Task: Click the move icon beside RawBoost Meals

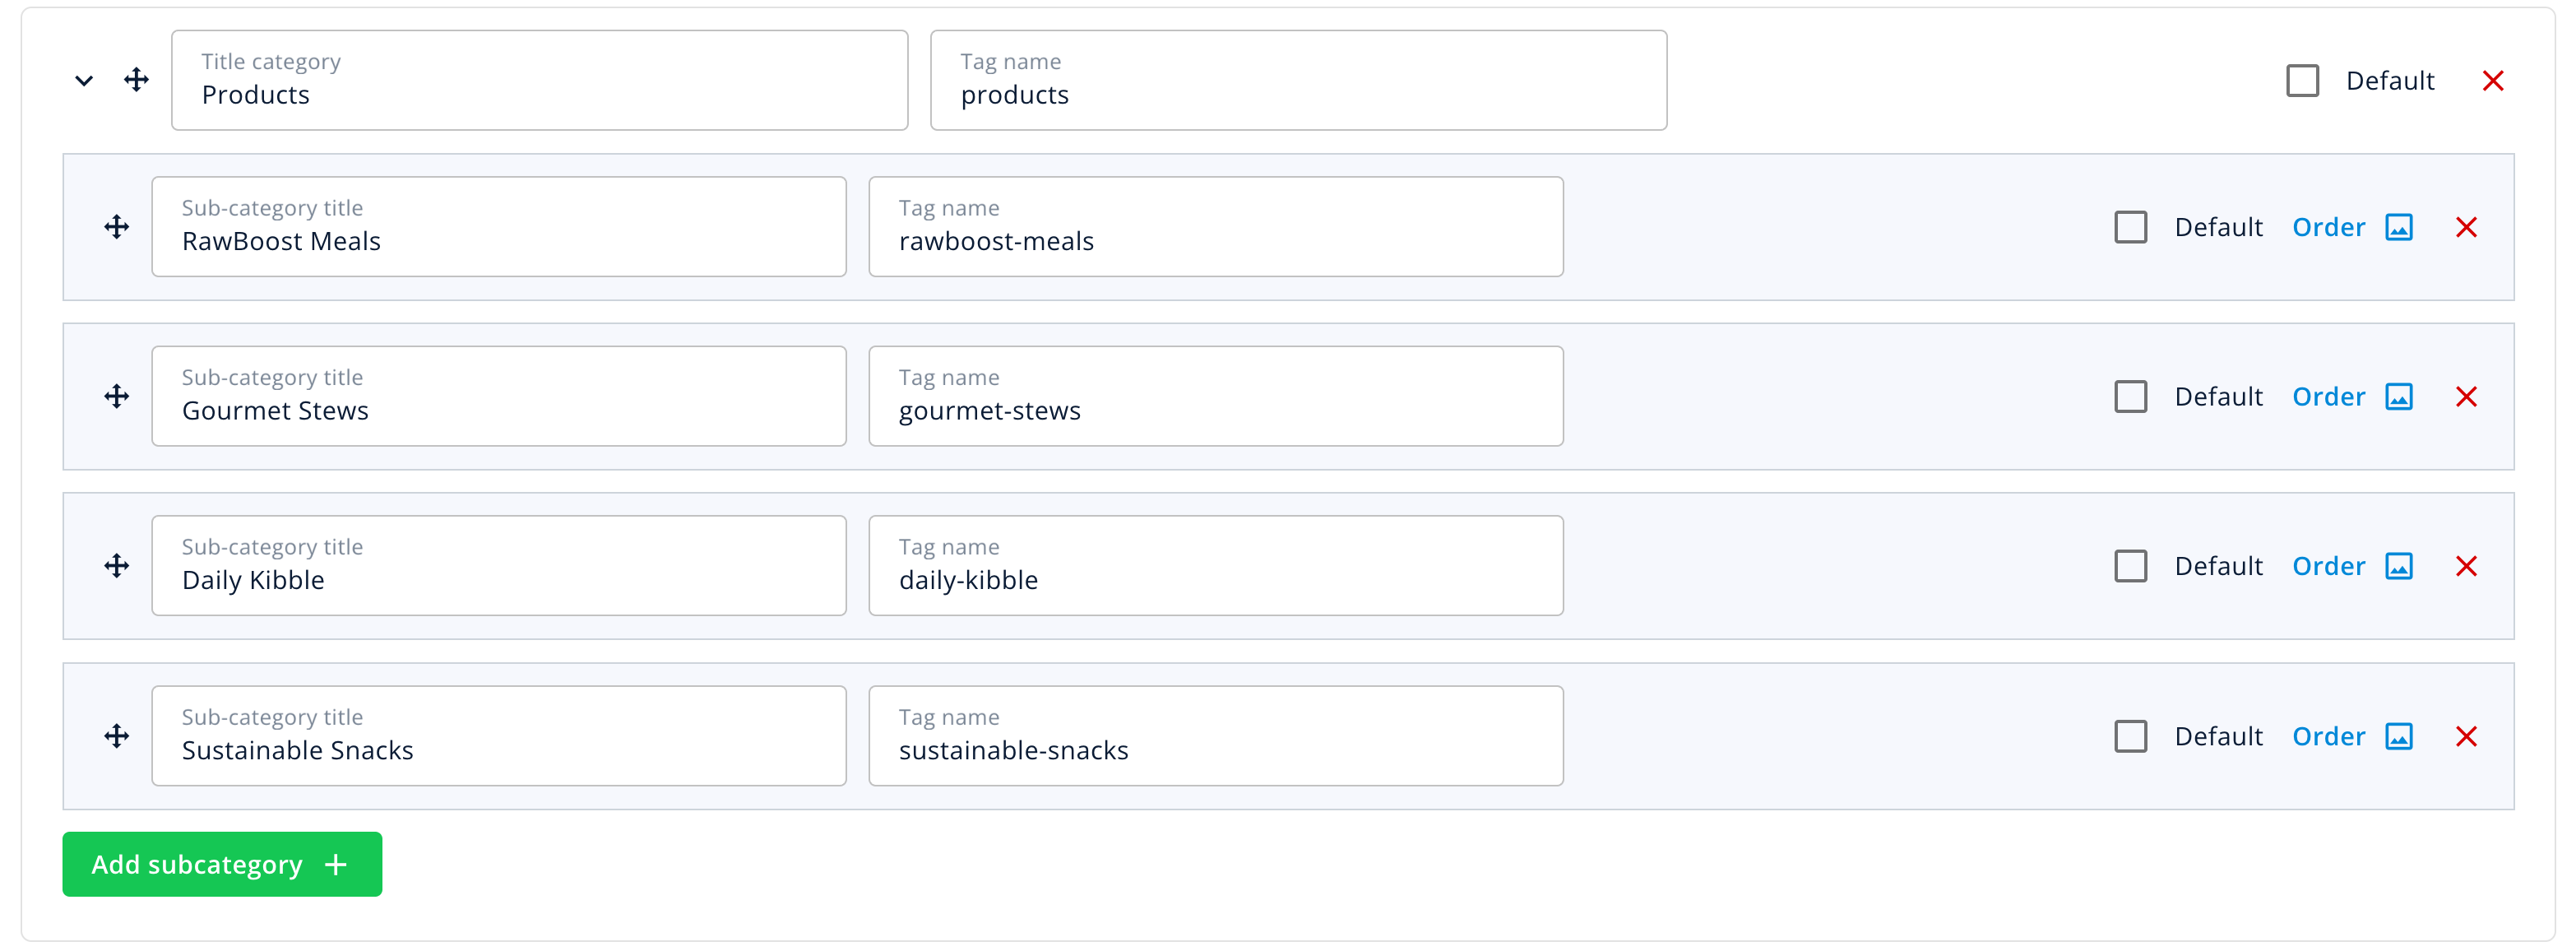Action: coord(116,226)
